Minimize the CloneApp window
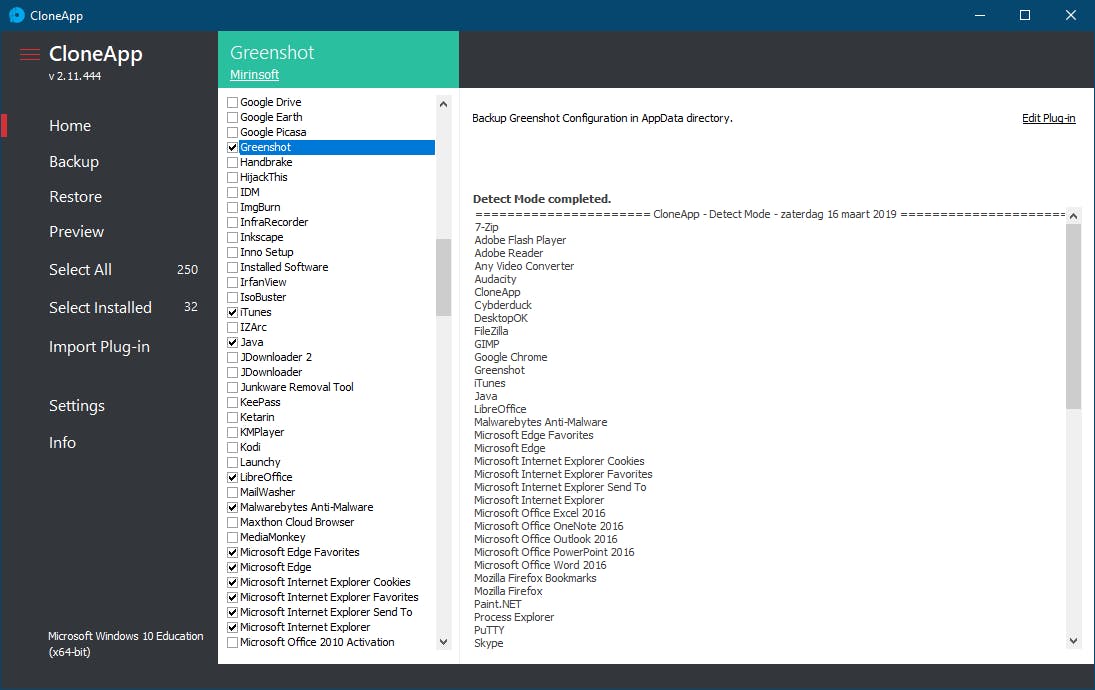Screen dimensions: 1095x690 point(980,15)
